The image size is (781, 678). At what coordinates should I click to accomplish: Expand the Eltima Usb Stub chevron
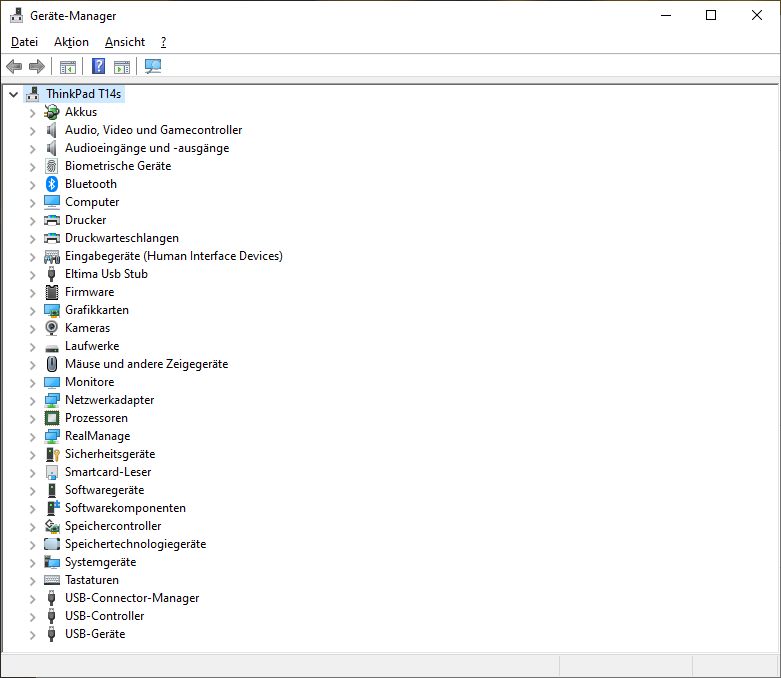tap(32, 274)
